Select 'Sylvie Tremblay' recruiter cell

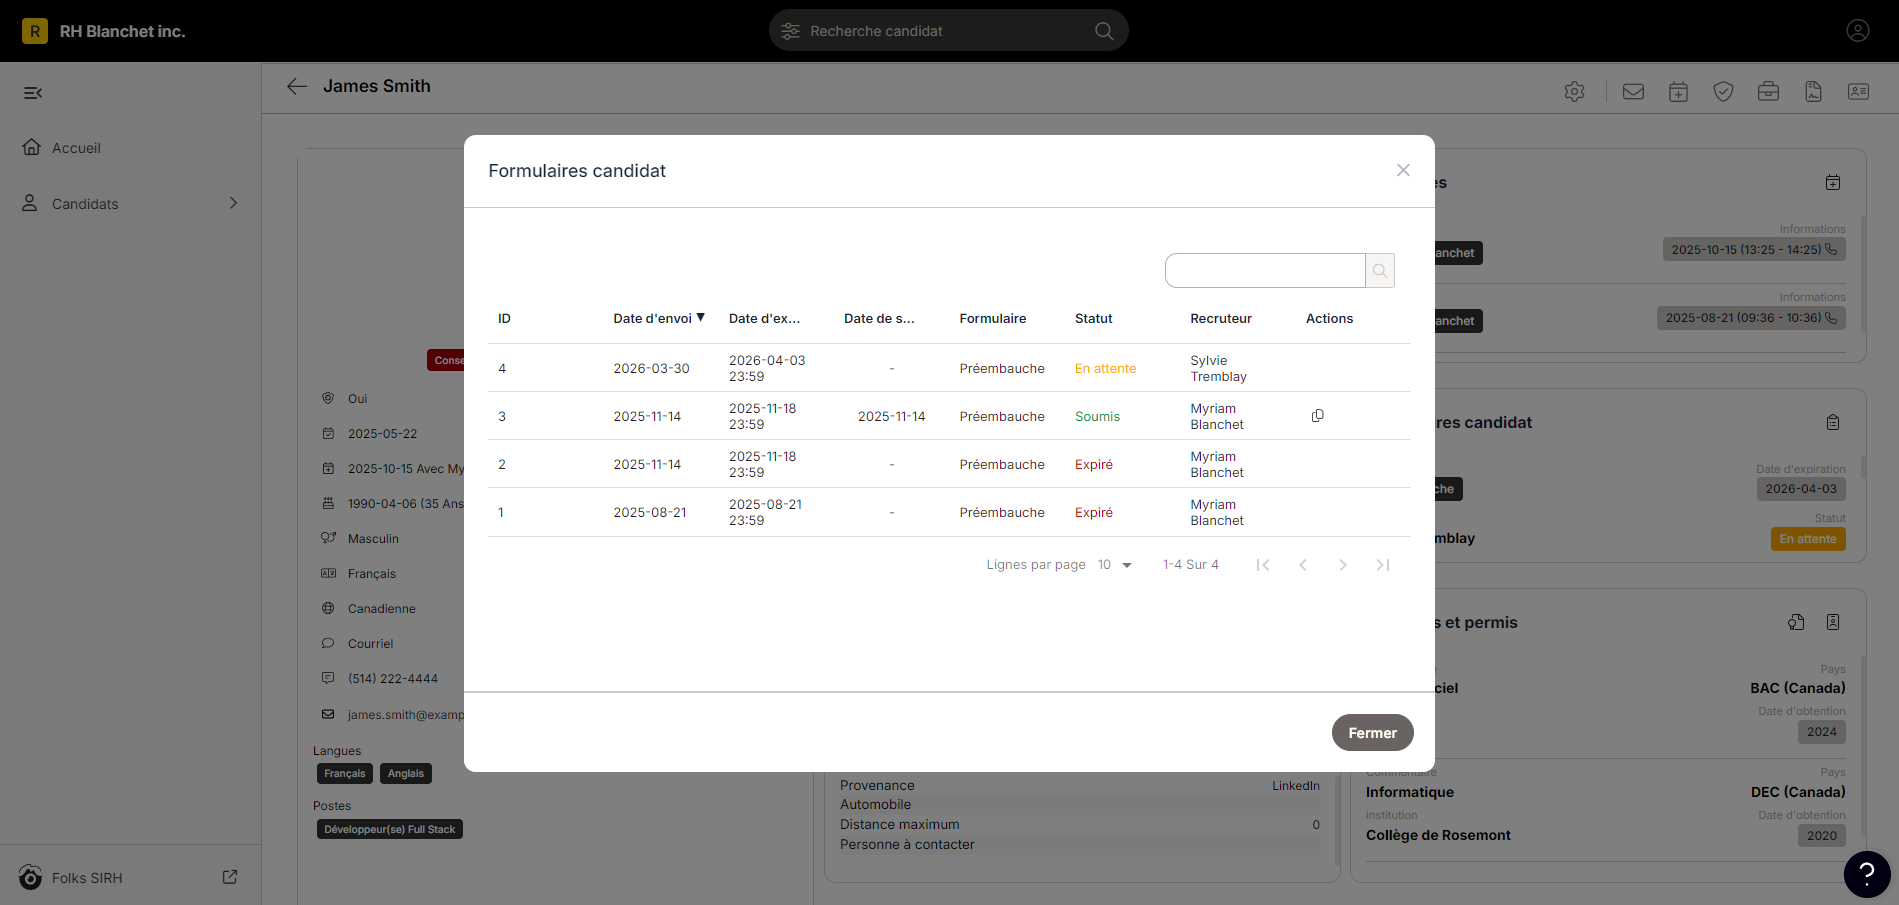coord(1218,369)
